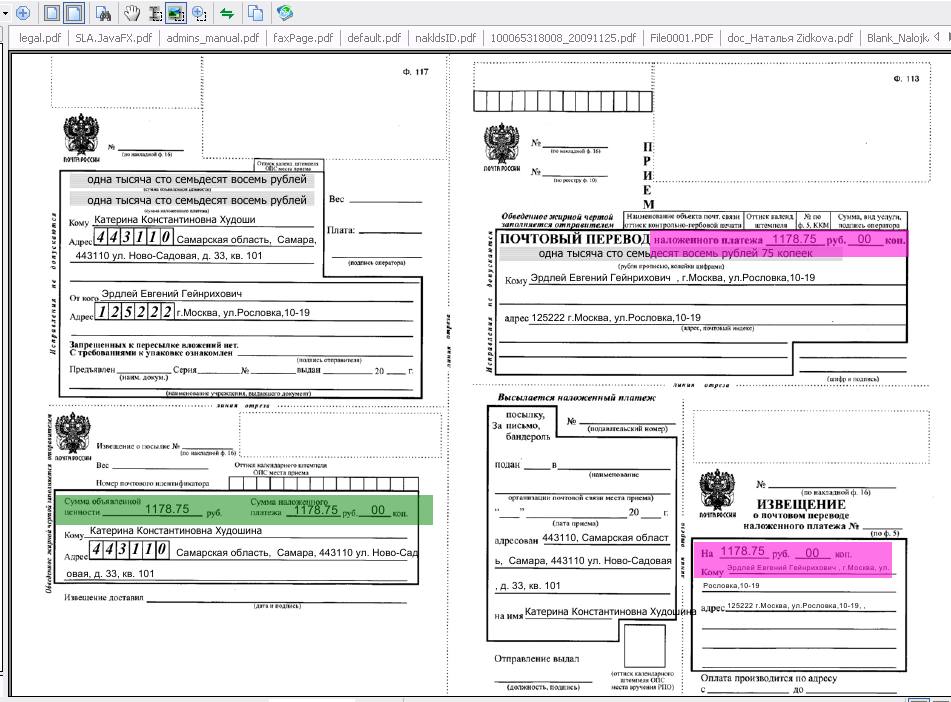The image size is (951, 702).
Task: Activate the marquee zoom tool
Action: coord(200,13)
